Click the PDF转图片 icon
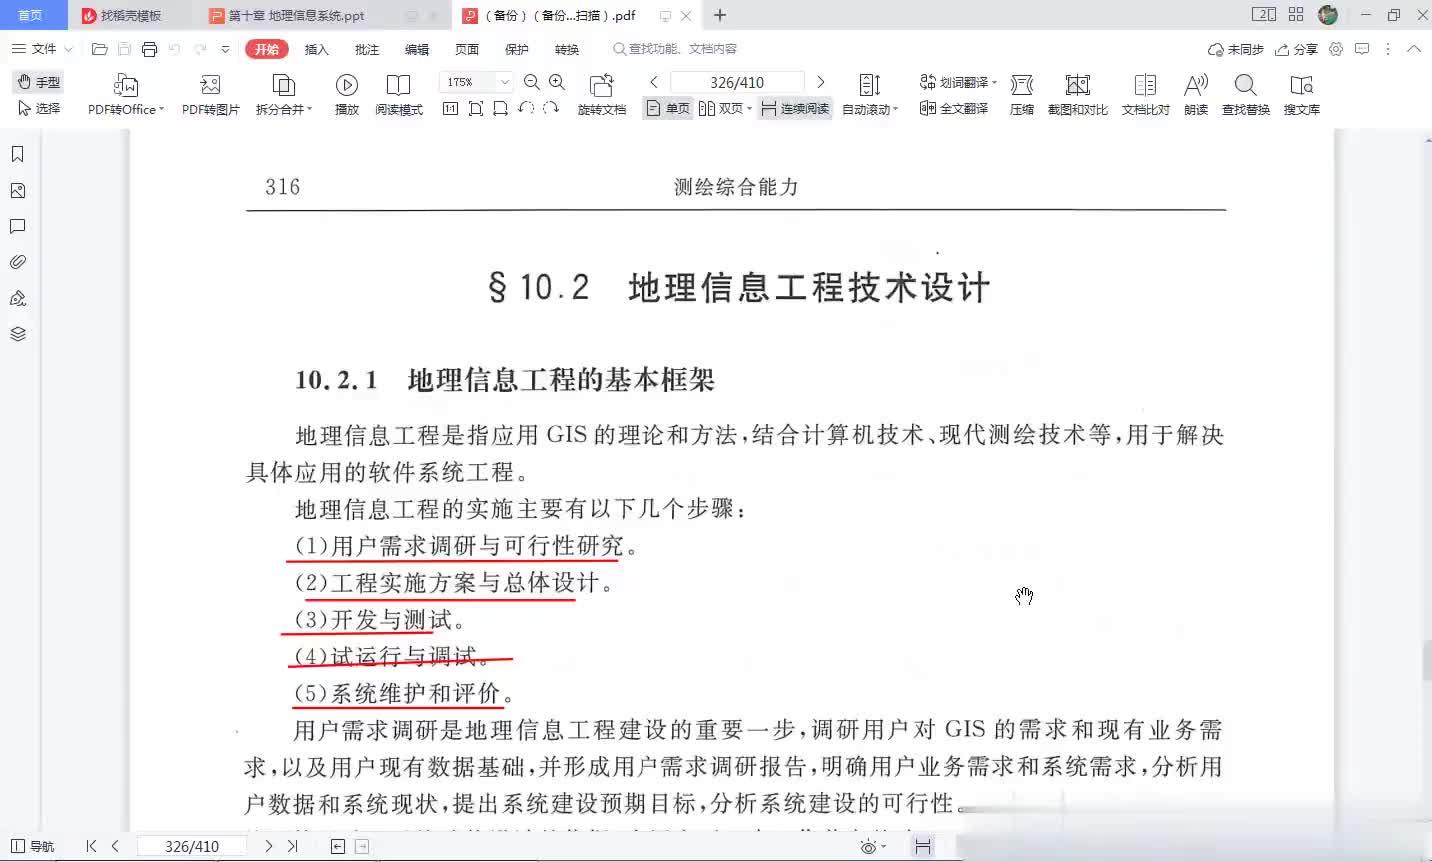The width and height of the screenshot is (1432, 862). [x=210, y=86]
